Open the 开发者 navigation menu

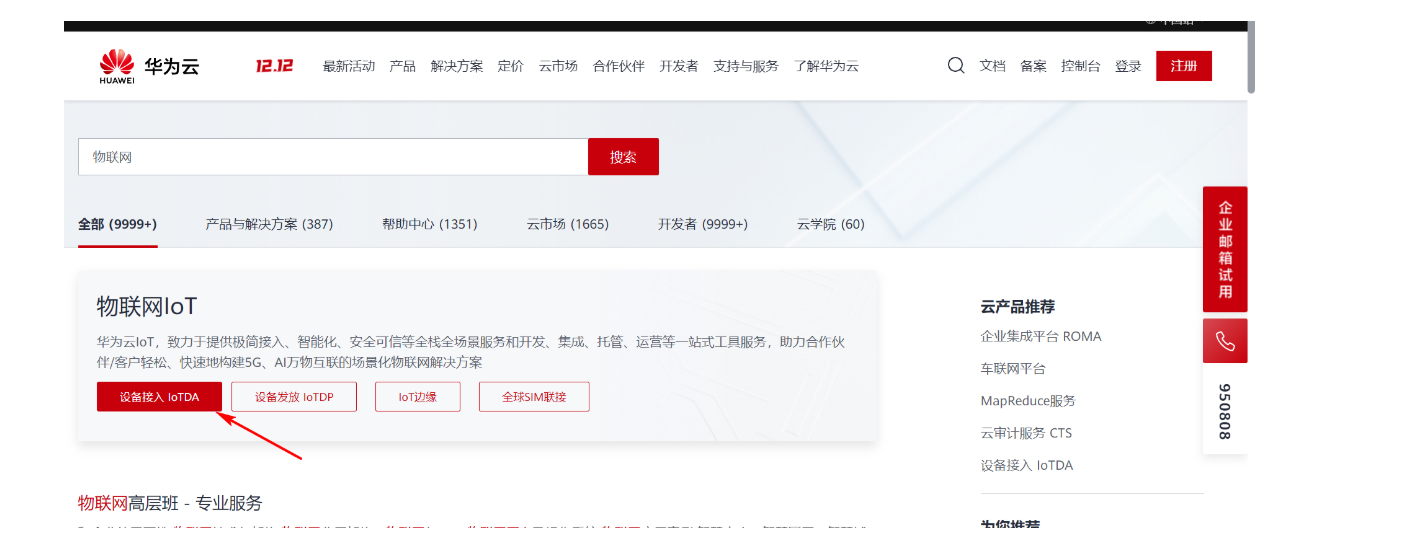tap(679, 66)
